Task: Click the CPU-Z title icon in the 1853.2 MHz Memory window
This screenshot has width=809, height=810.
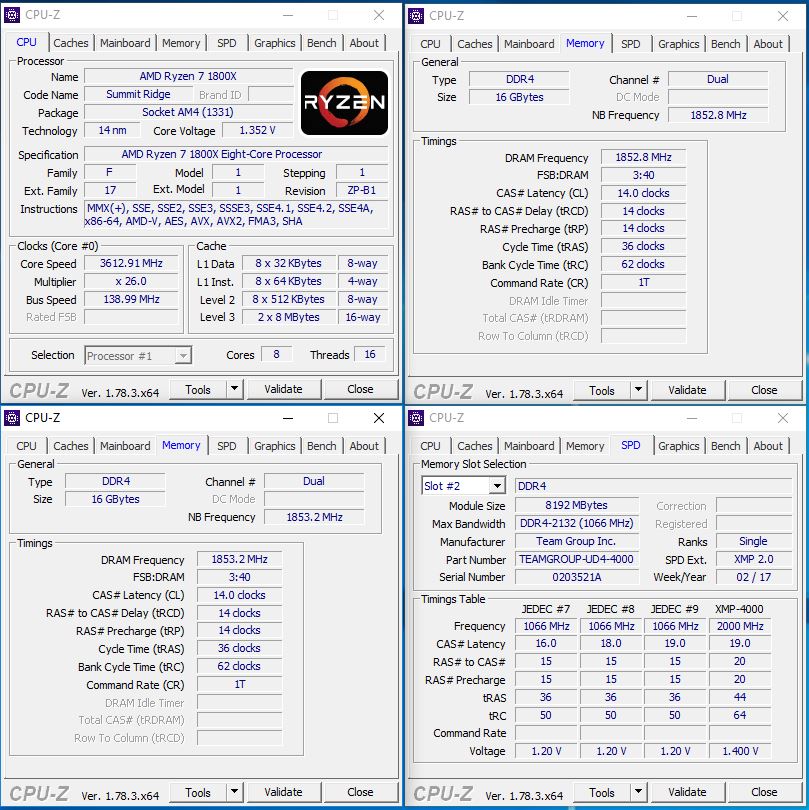Action: [11, 417]
